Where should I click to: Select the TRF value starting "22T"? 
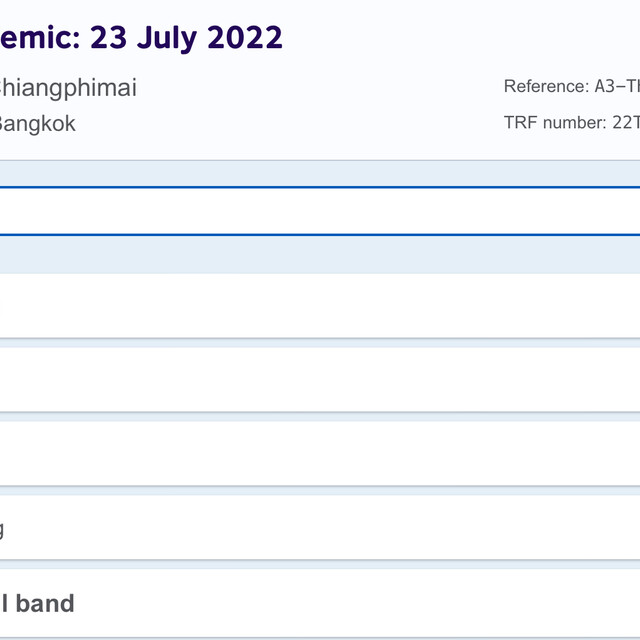(625, 123)
